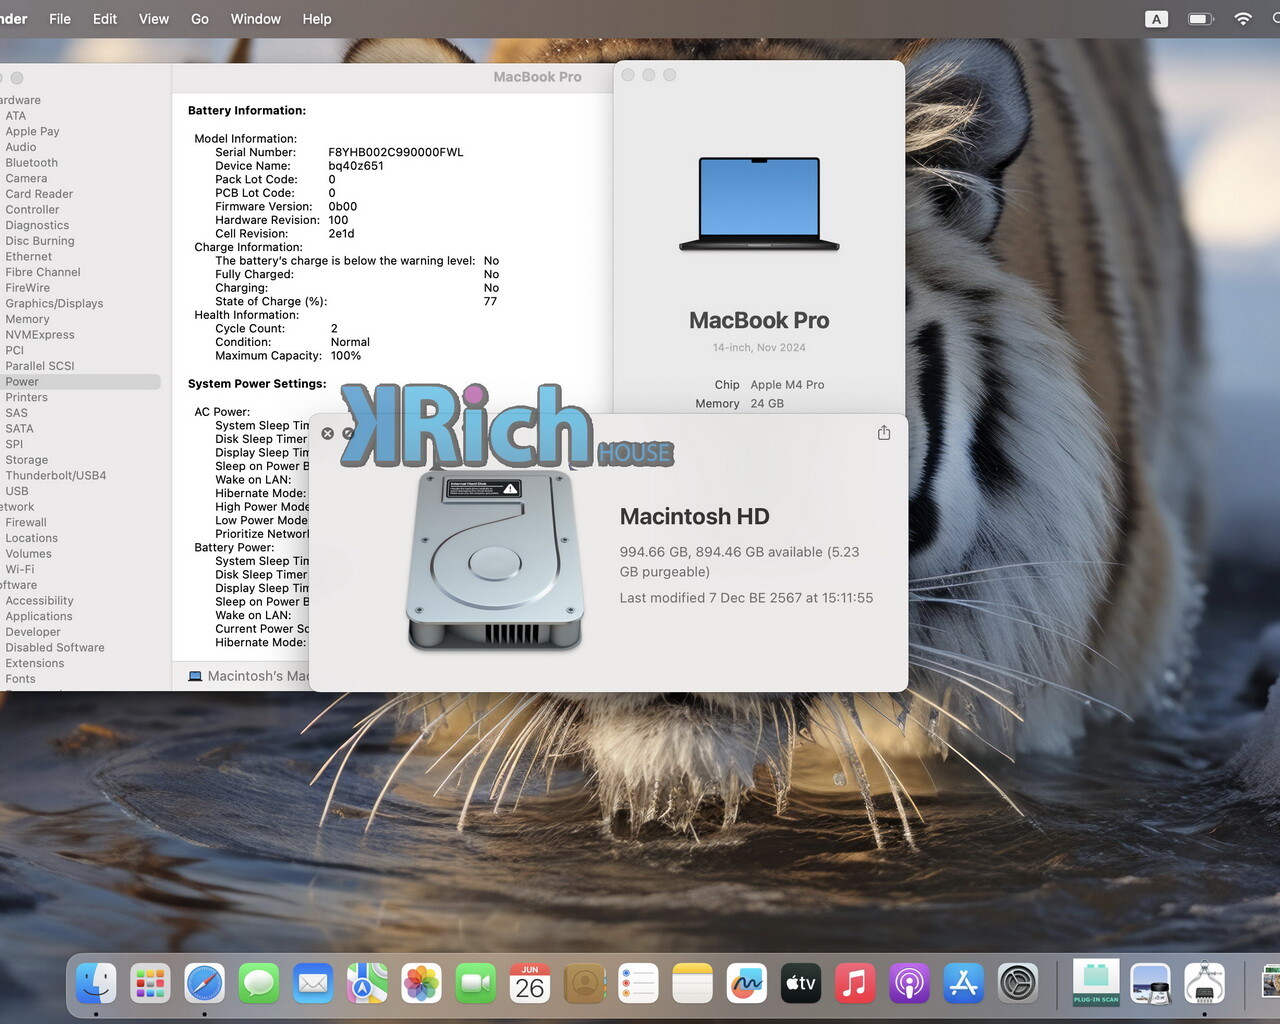
Task: Select Printers in the sidebar
Action: (27, 398)
